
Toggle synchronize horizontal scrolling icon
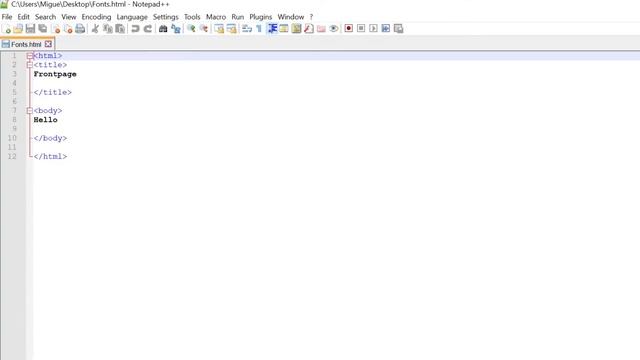pyautogui.click(x=231, y=29)
